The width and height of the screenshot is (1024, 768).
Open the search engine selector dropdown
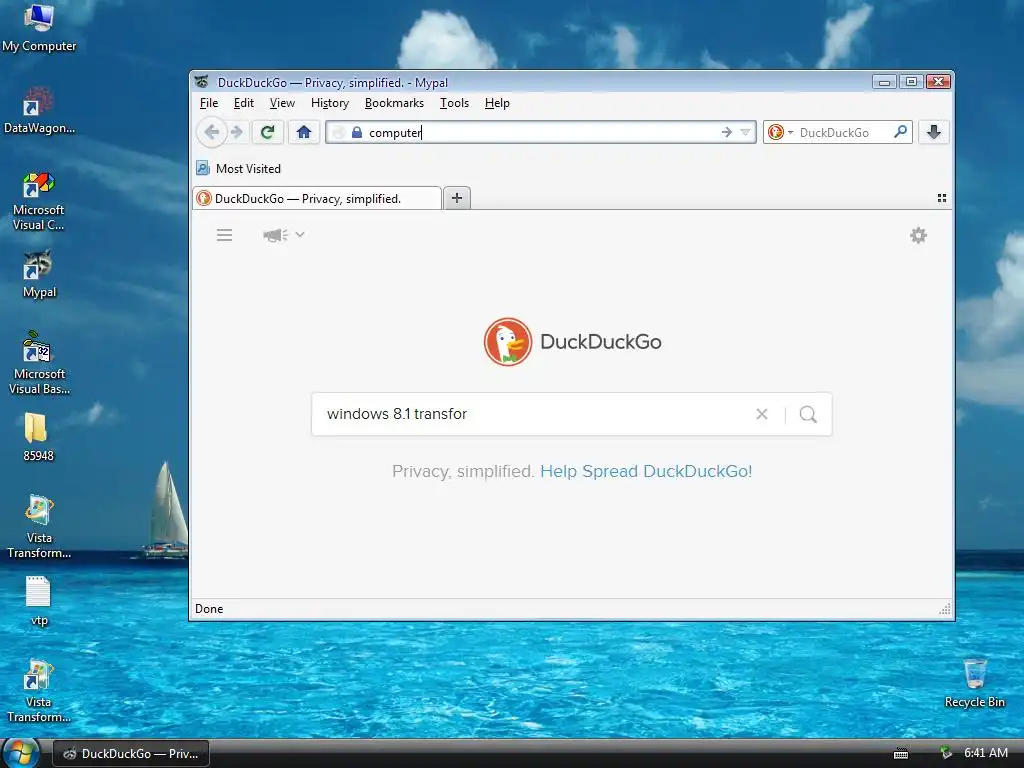780,133
